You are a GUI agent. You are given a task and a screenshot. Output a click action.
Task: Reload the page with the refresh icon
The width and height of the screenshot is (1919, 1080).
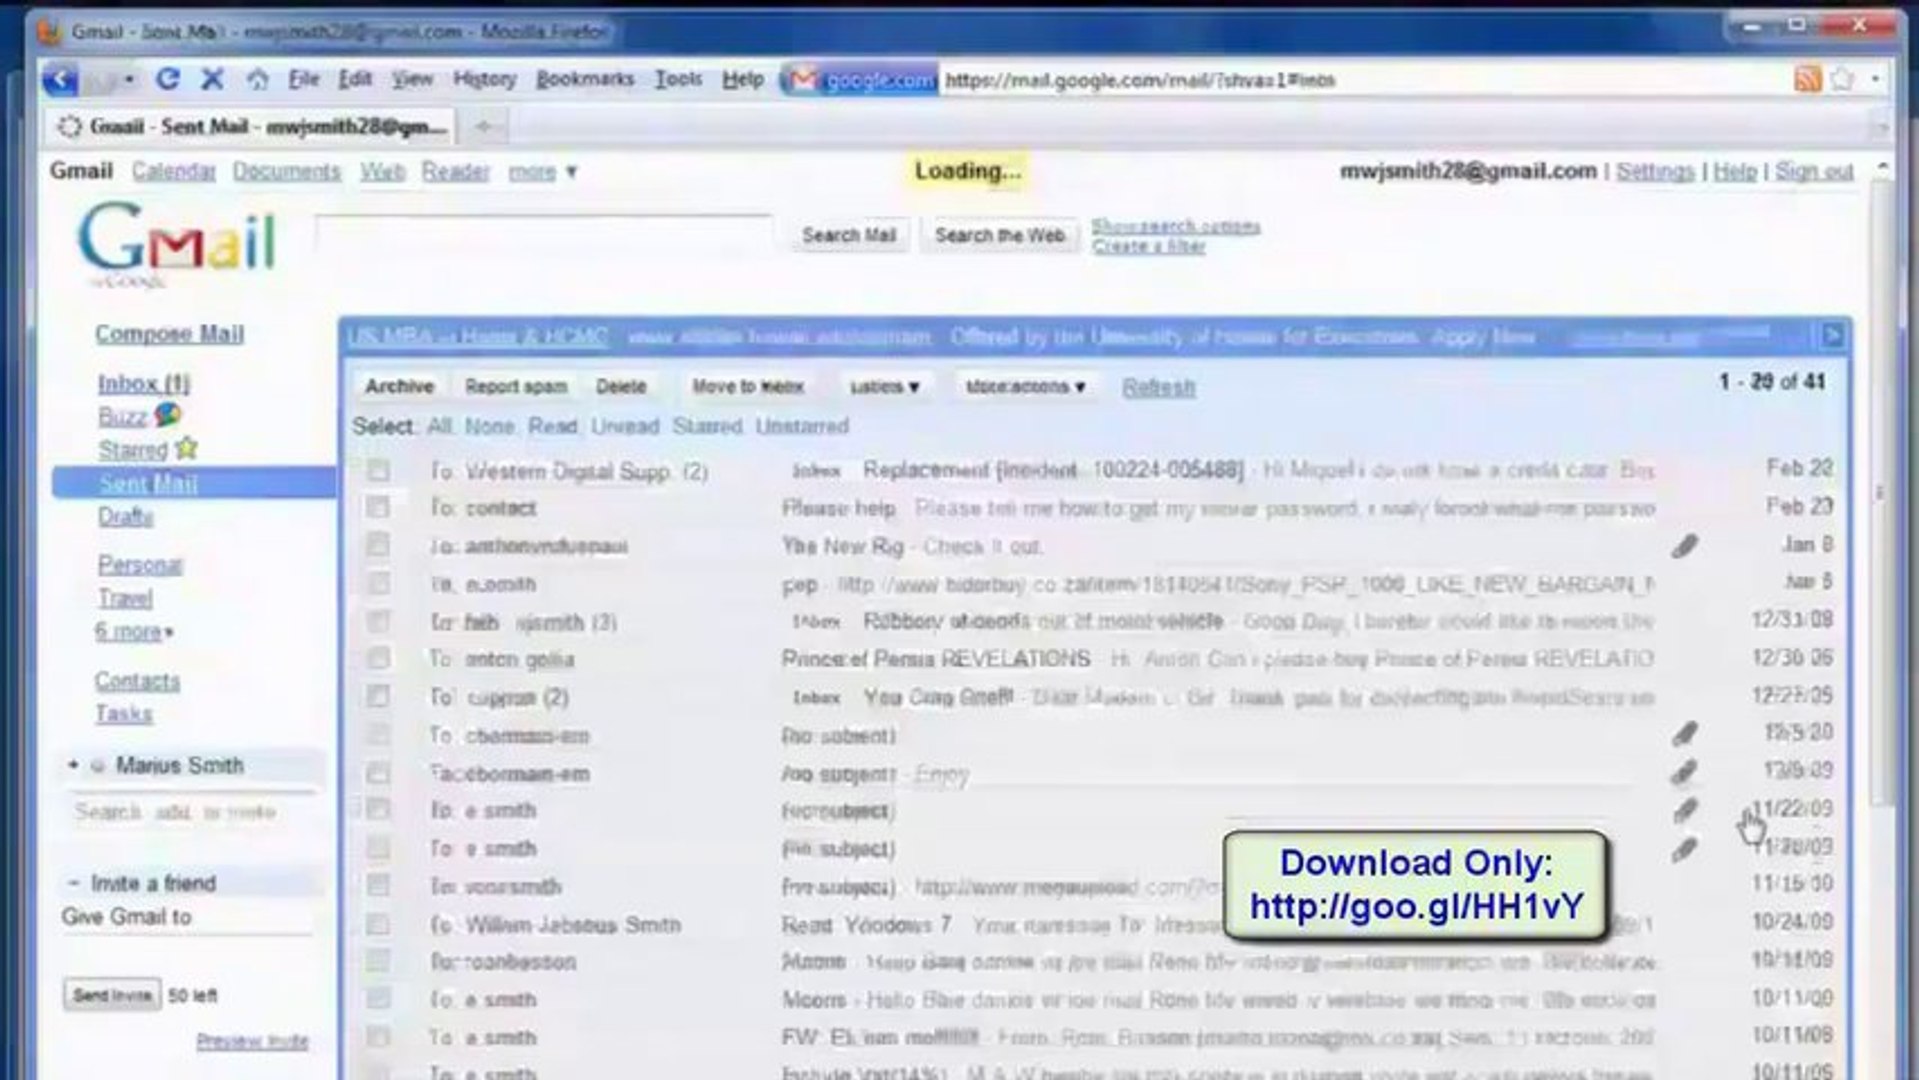[x=168, y=78]
